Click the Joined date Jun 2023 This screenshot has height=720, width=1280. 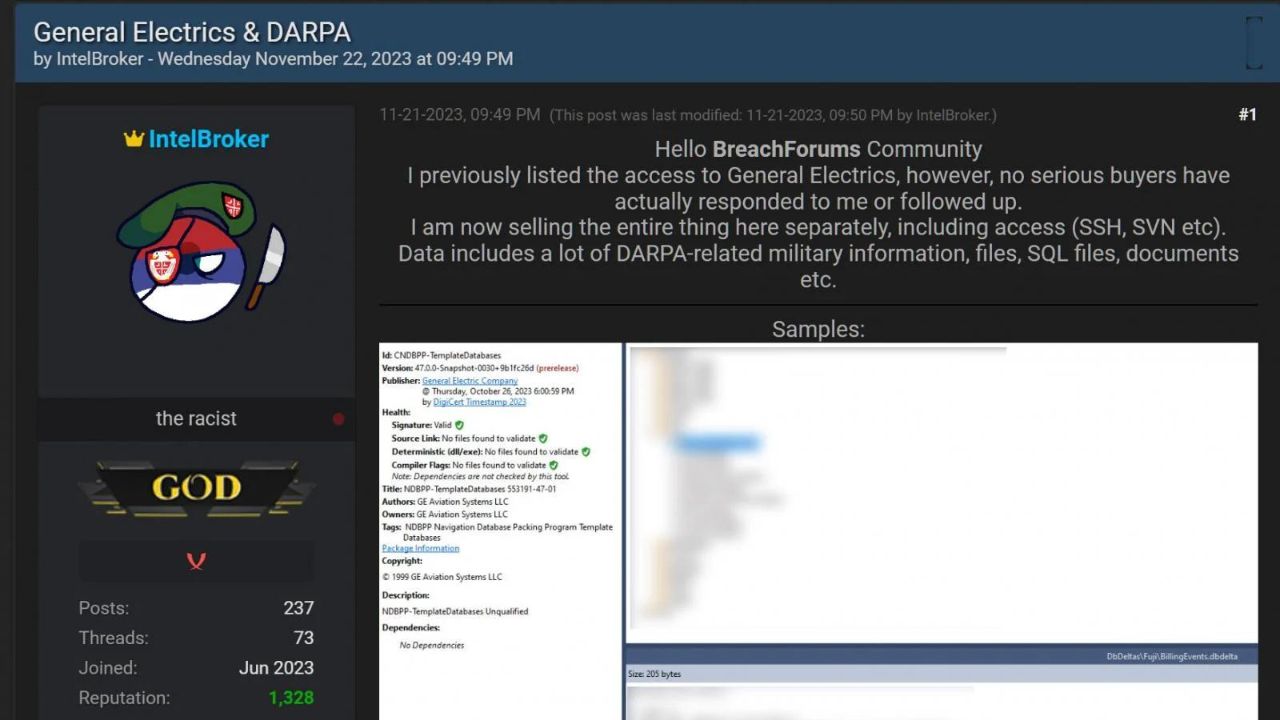pos(276,668)
